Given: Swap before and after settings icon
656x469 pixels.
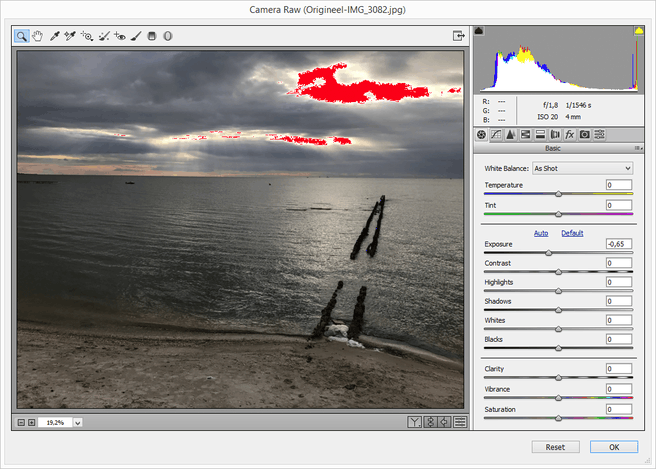Looking at the screenshot, I should 430,422.
